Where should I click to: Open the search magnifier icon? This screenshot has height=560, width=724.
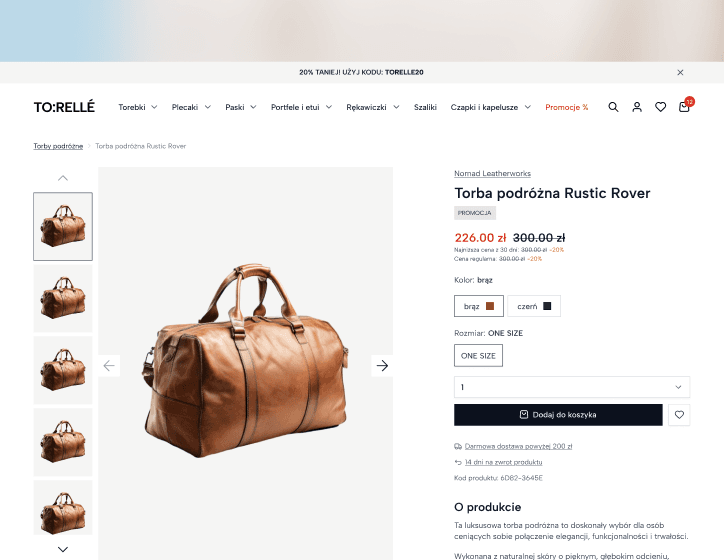[613, 107]
